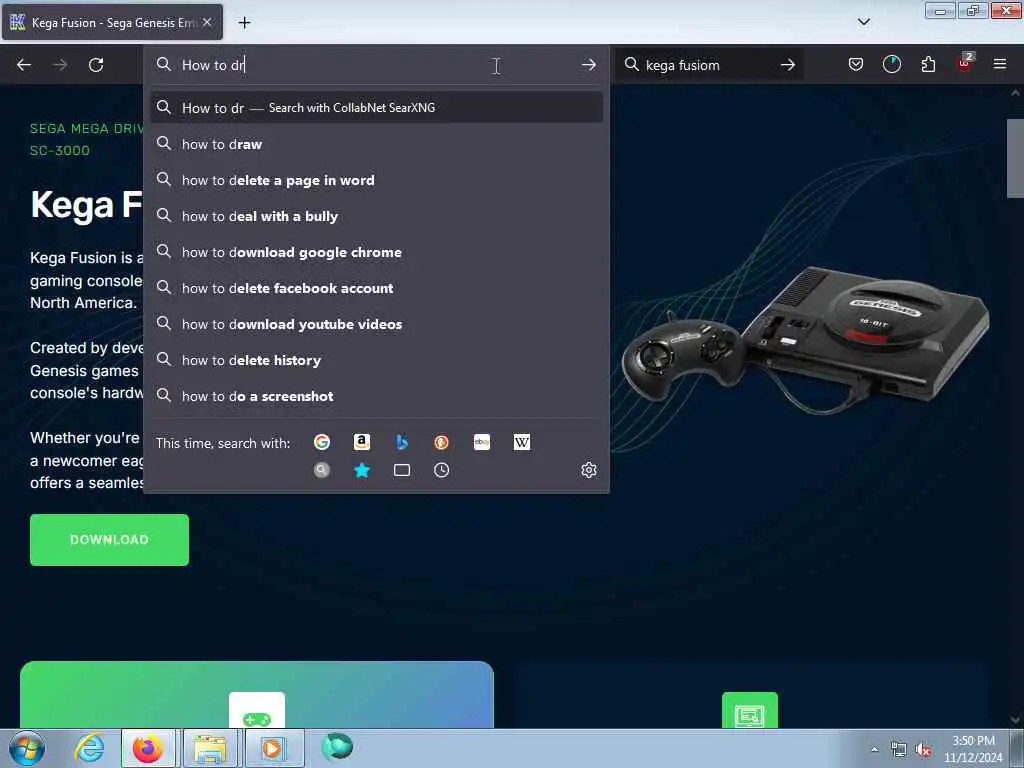
Task: Search this time with DuckDuckGo
Action: (441, 442)
